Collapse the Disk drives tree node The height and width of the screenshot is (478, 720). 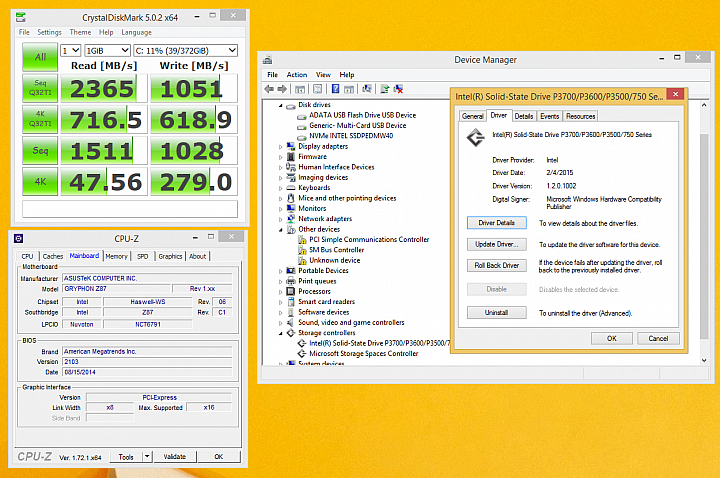pos(281,106)
